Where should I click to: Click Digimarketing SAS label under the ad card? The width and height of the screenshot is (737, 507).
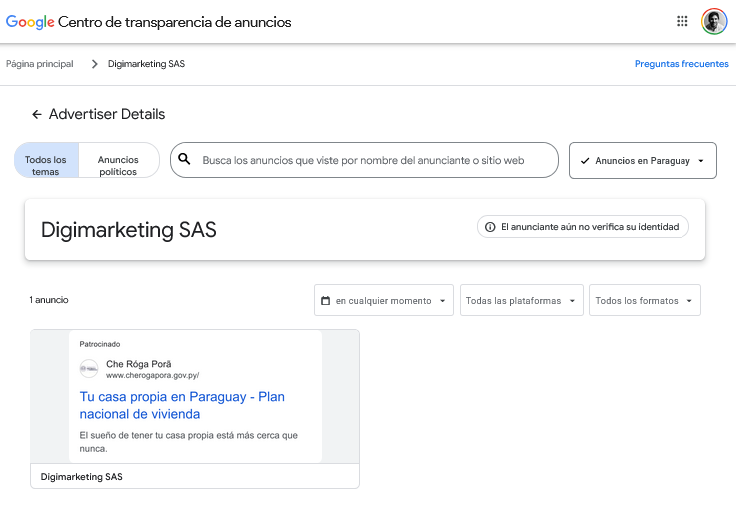click(x=81, y=476)
